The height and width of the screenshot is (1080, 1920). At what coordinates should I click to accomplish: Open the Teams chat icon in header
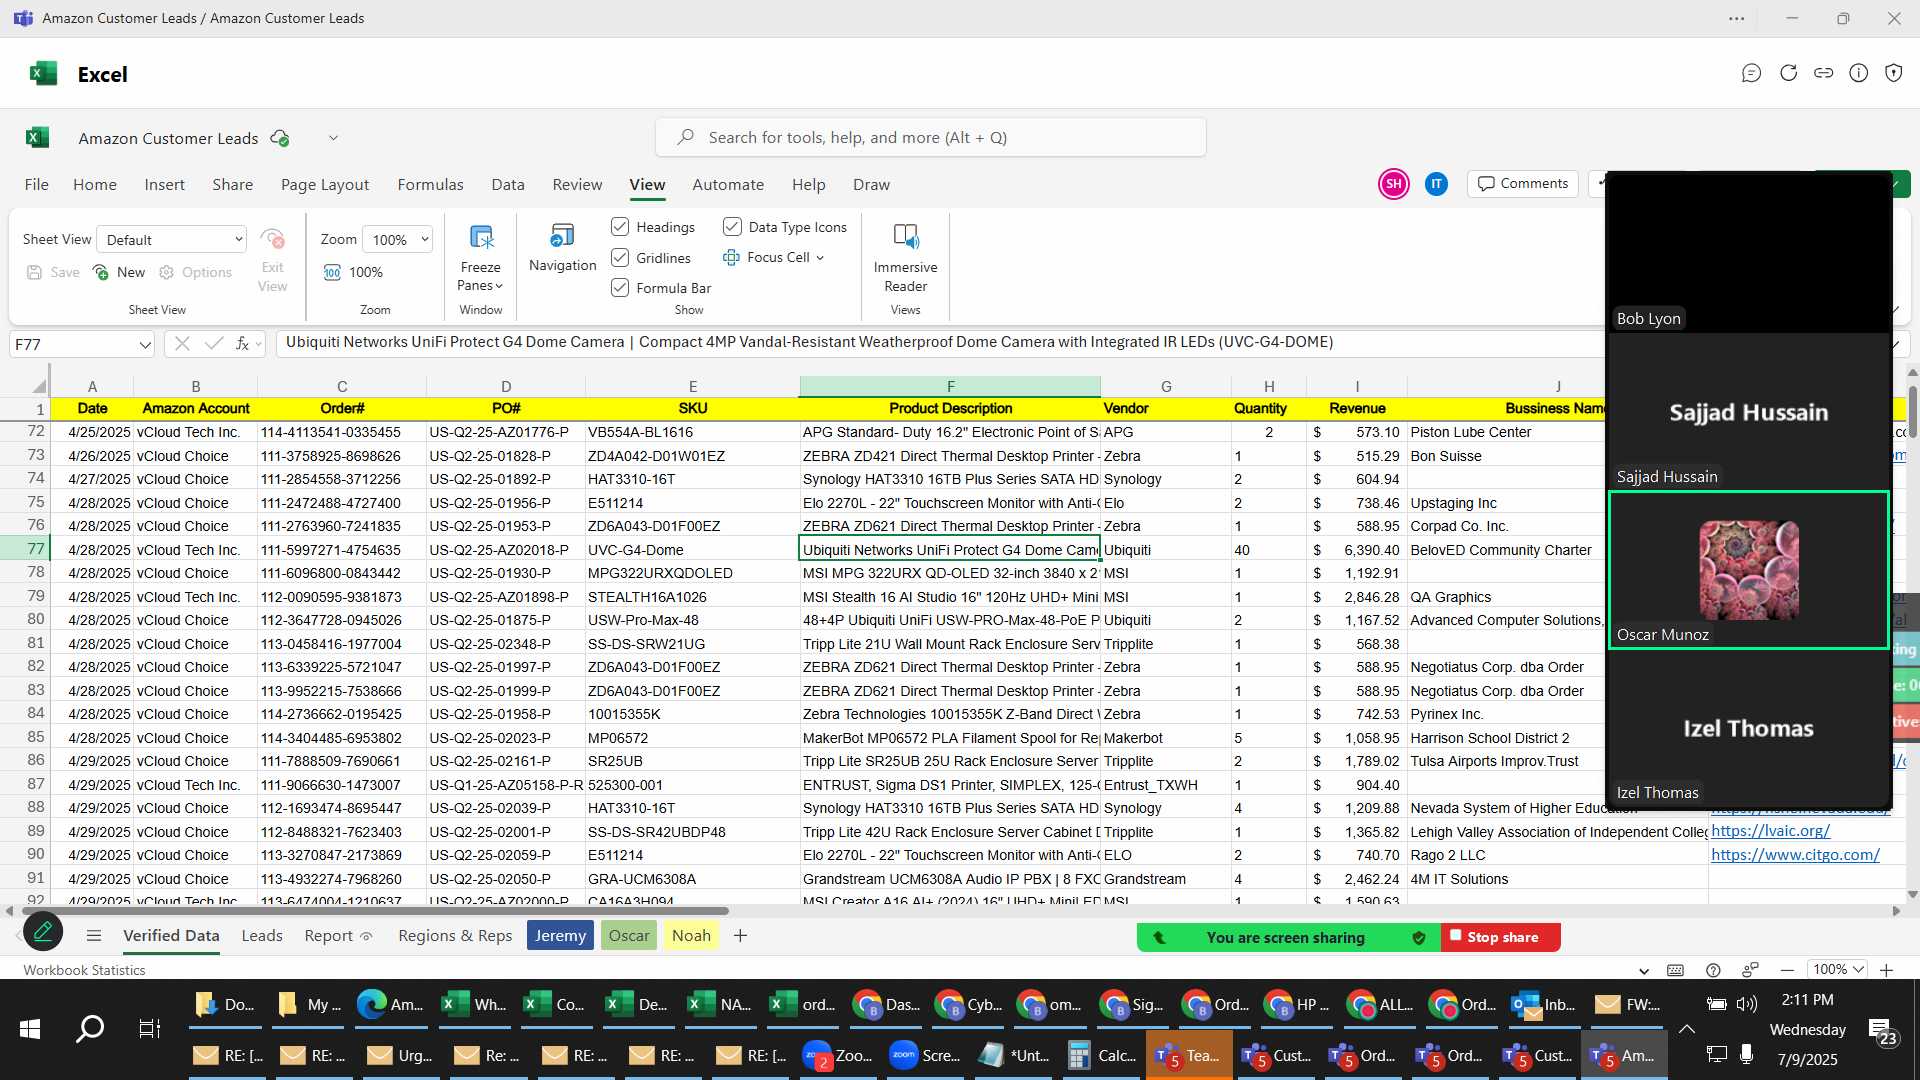click(x=1751, y=73)
